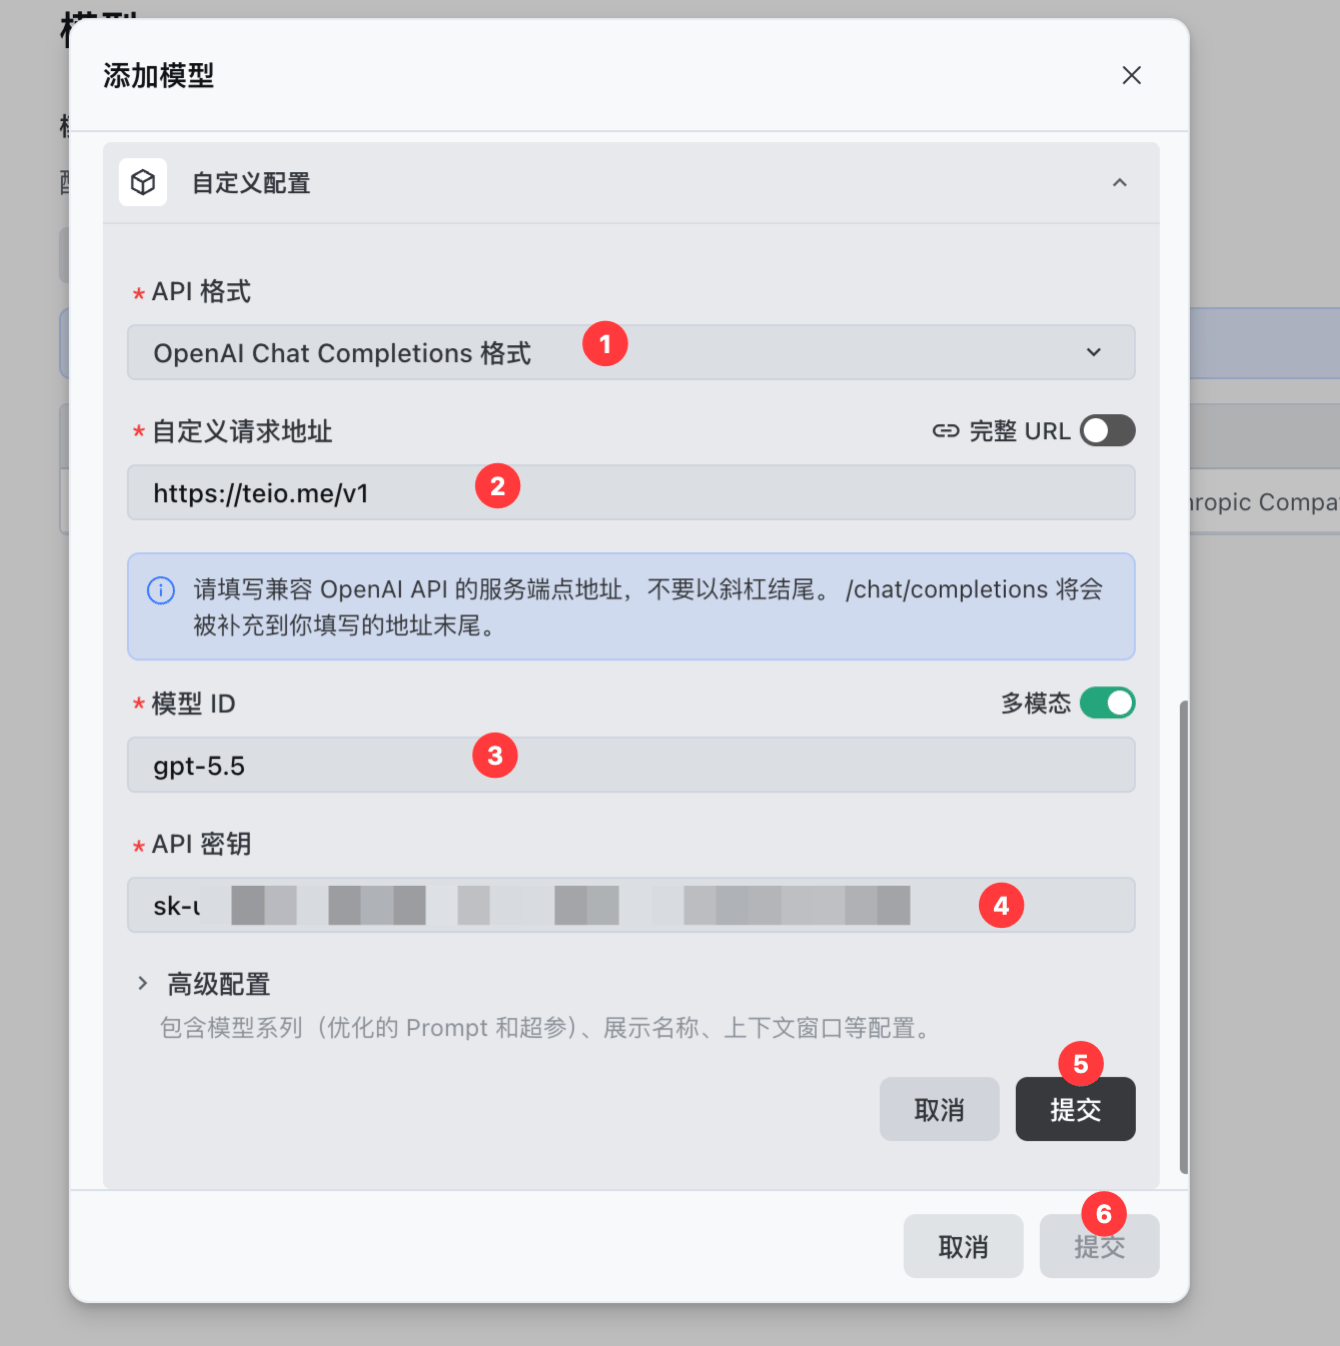This screenshot has width=1340, height=1346.
Task: Click 取消 inside the custom config panel
Action: pos(939,1109)
